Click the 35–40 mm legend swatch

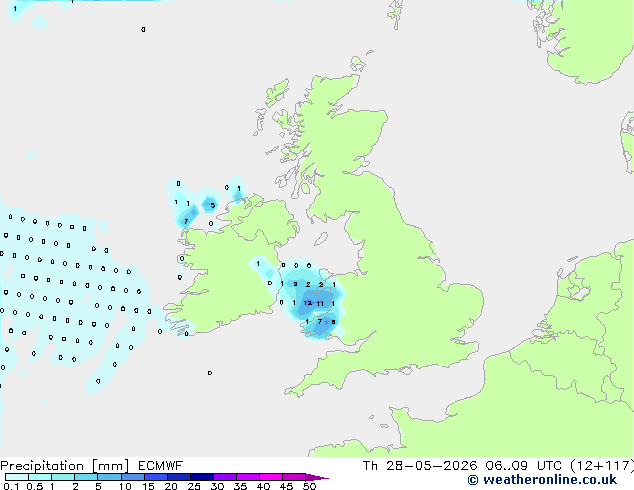tap(247, 477)
